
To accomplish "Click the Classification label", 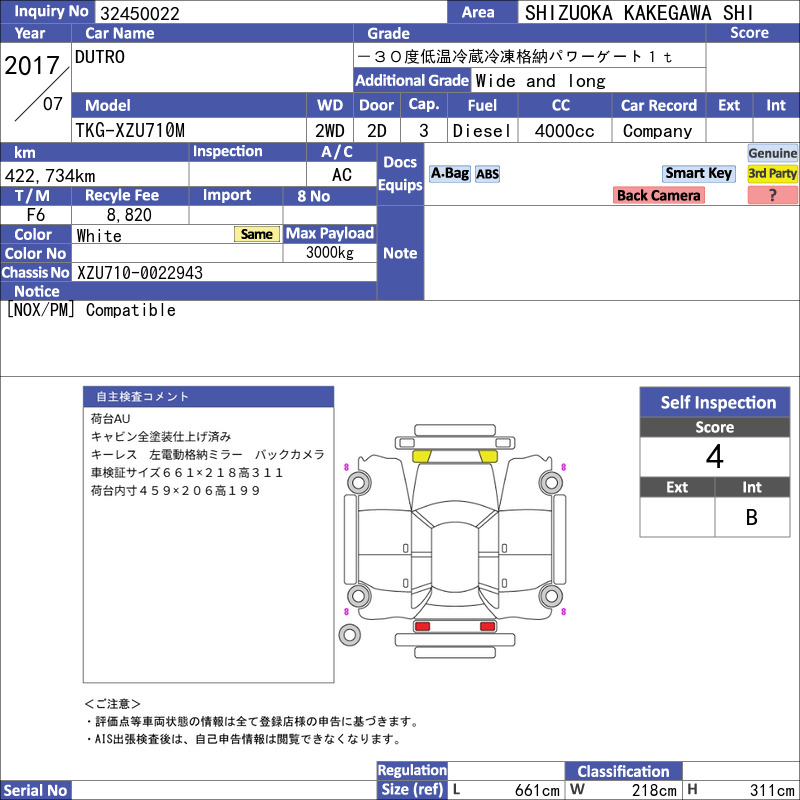I will click(x=623, y=771).
